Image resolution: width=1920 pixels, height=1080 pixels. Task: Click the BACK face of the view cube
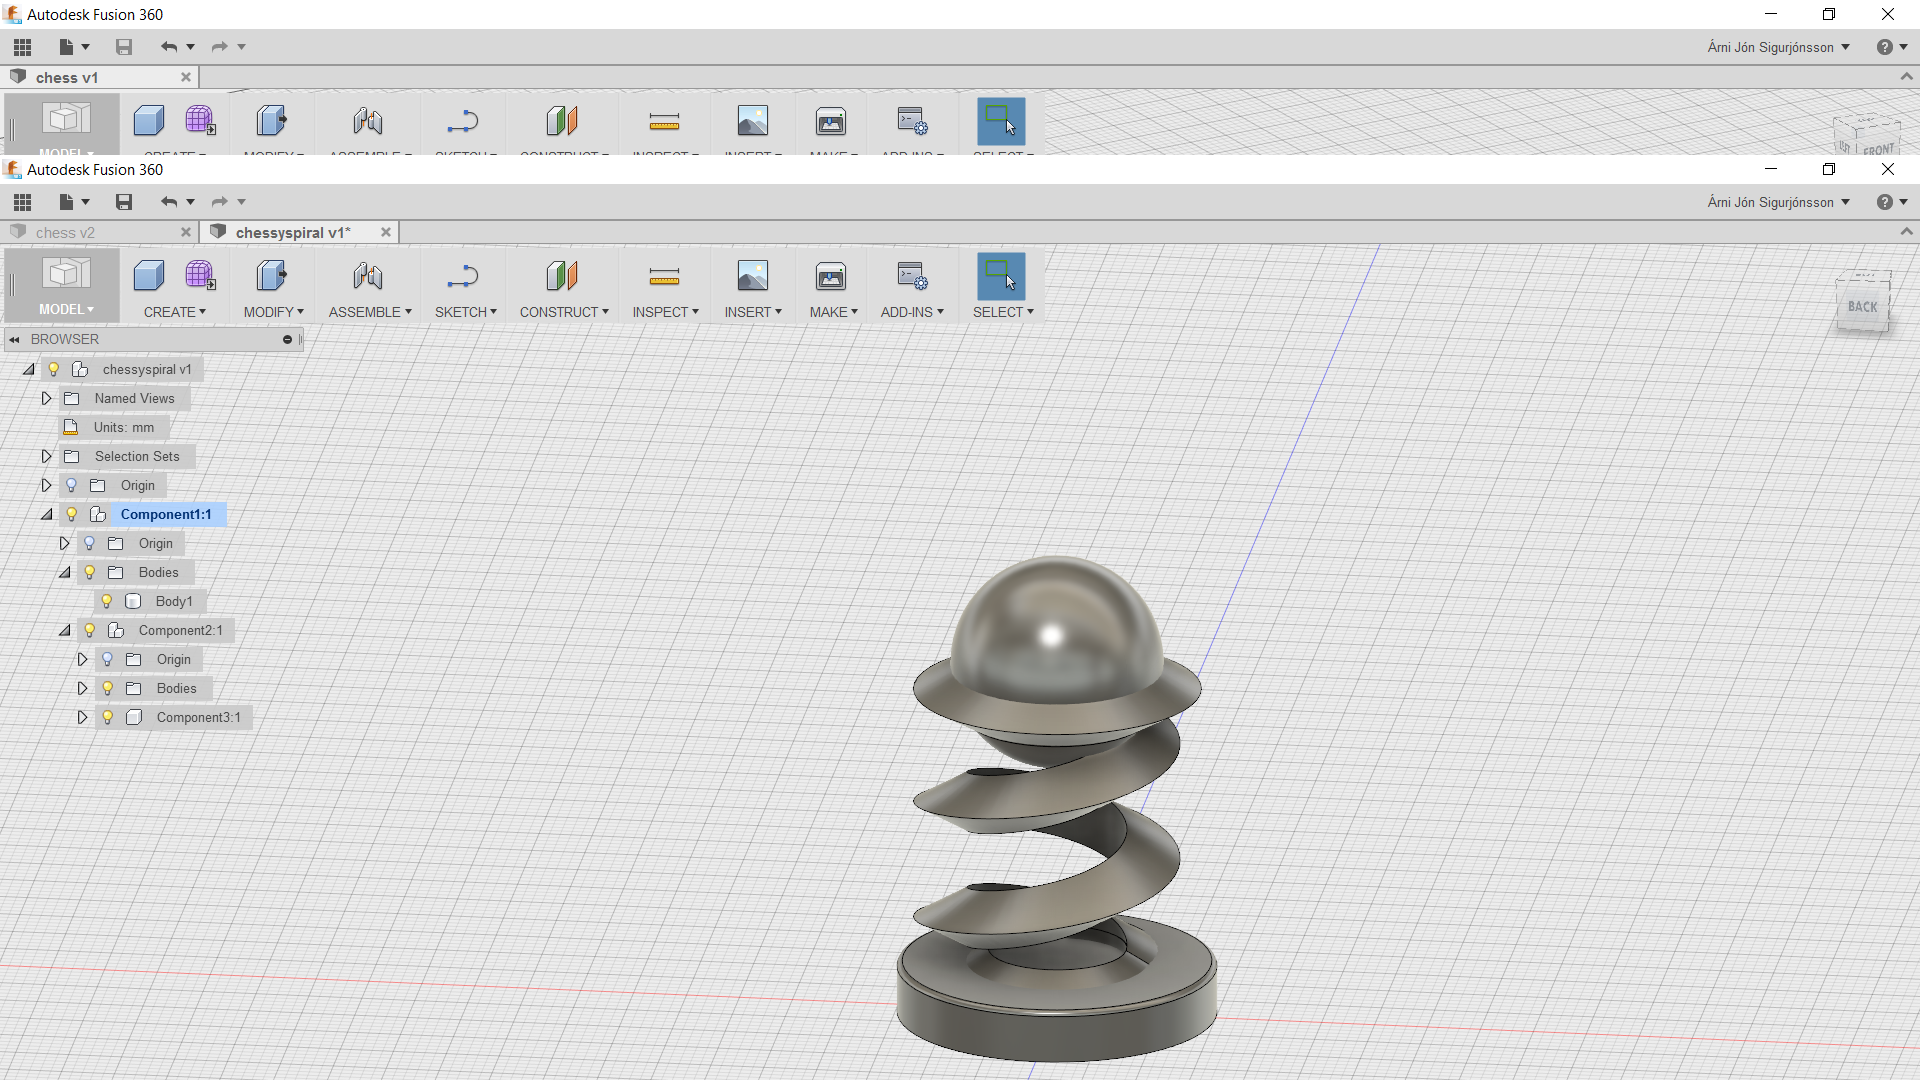point(1862,307)
